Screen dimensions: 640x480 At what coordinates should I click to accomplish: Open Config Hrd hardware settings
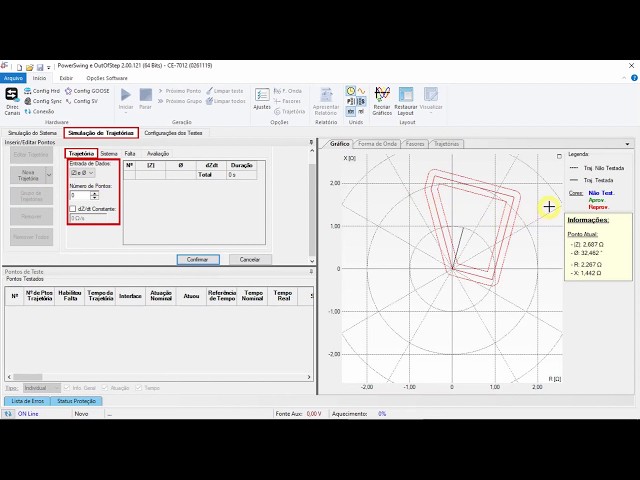(x=42, y=91)
